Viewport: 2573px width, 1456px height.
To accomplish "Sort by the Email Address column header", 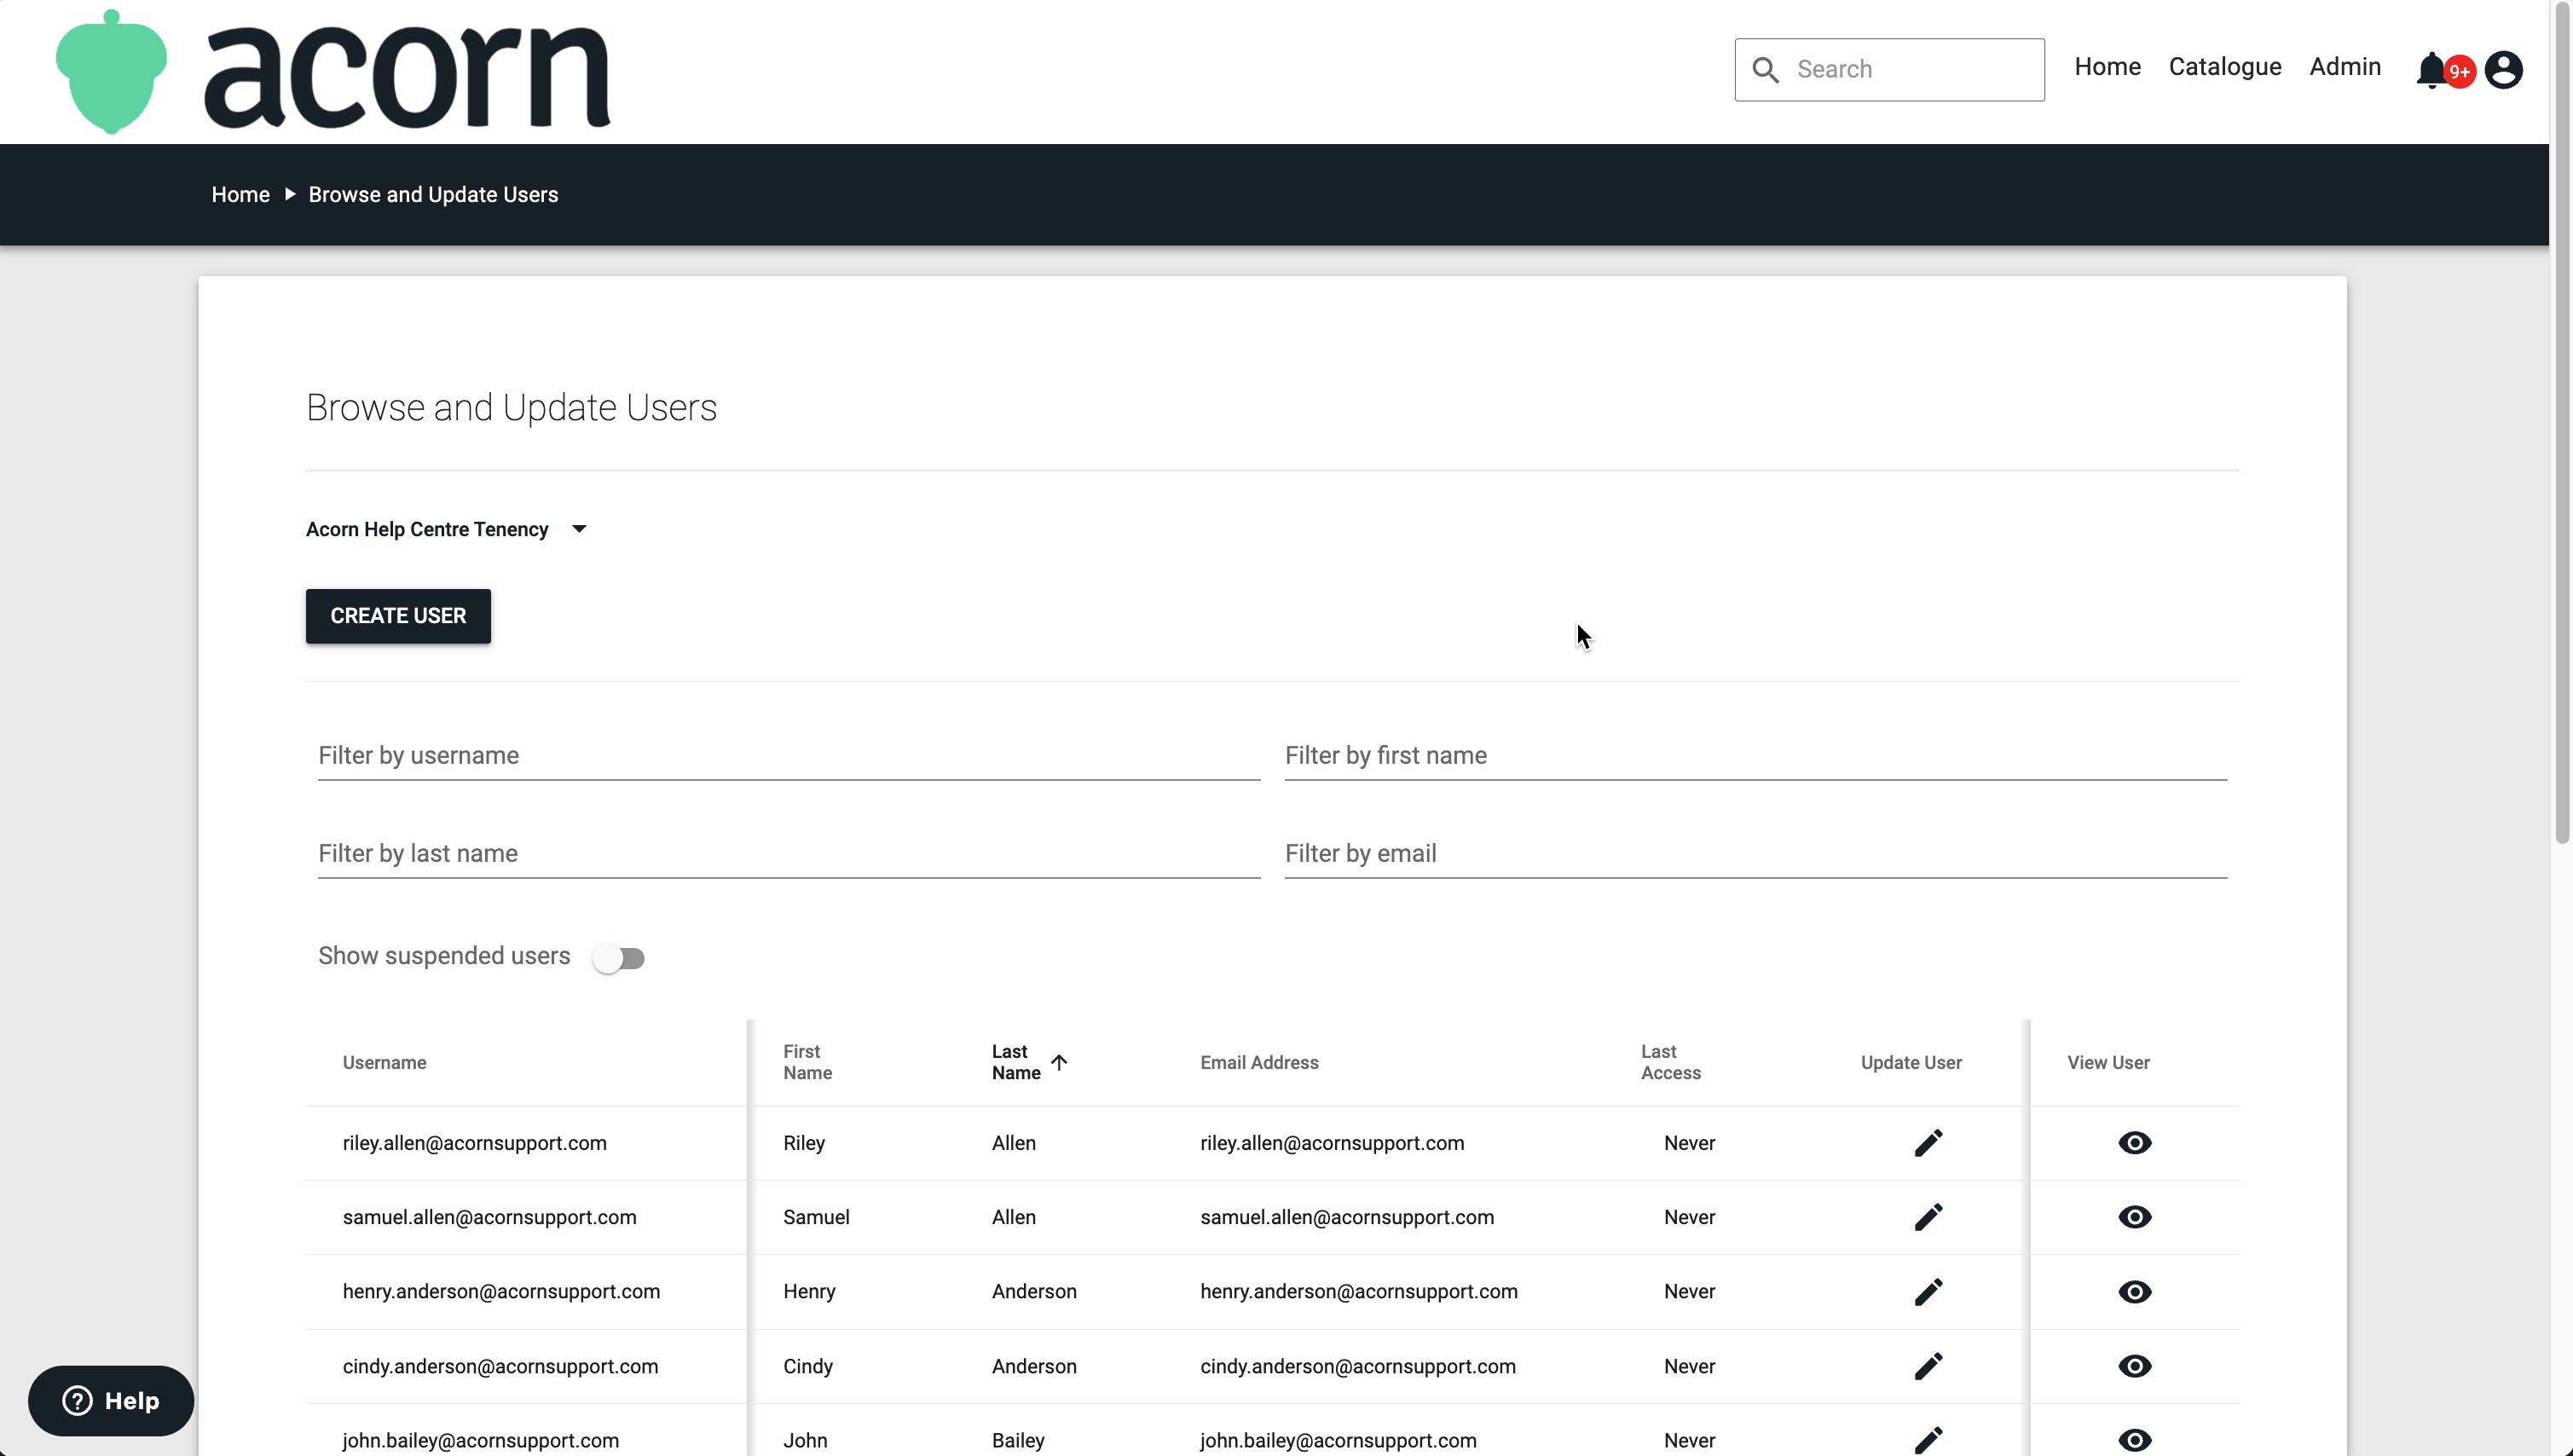I will pos(1259,1062).
